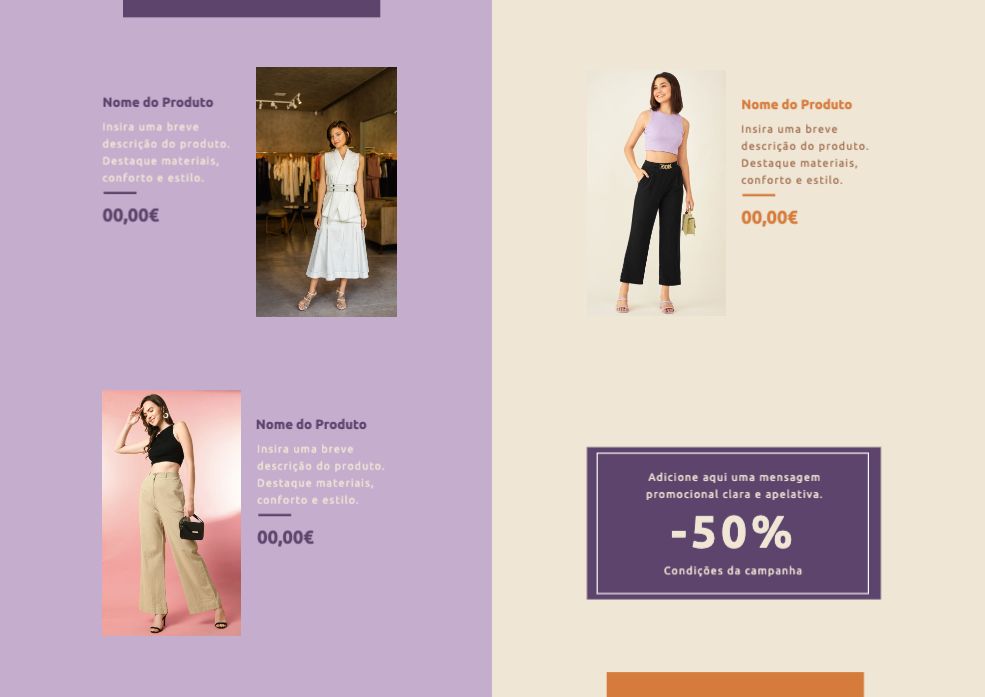Viewport: 985px width, 697px height.
Task: Click the orange 00,00€ price
Action: pos(770,217)
